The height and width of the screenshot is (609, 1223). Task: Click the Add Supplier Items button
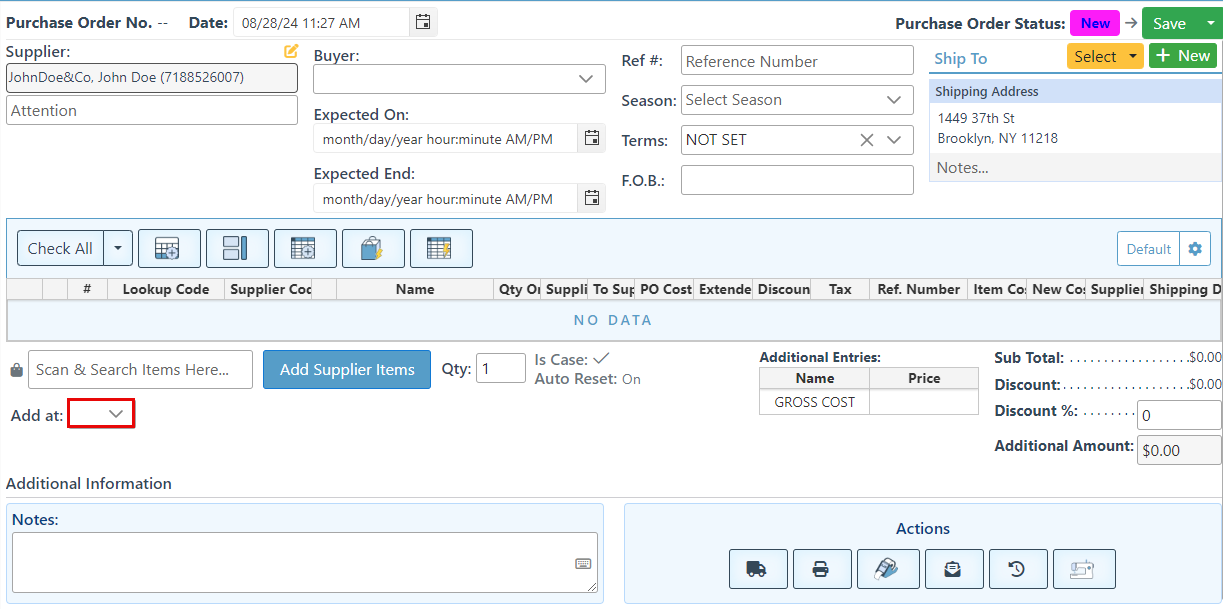coord(347,370)
